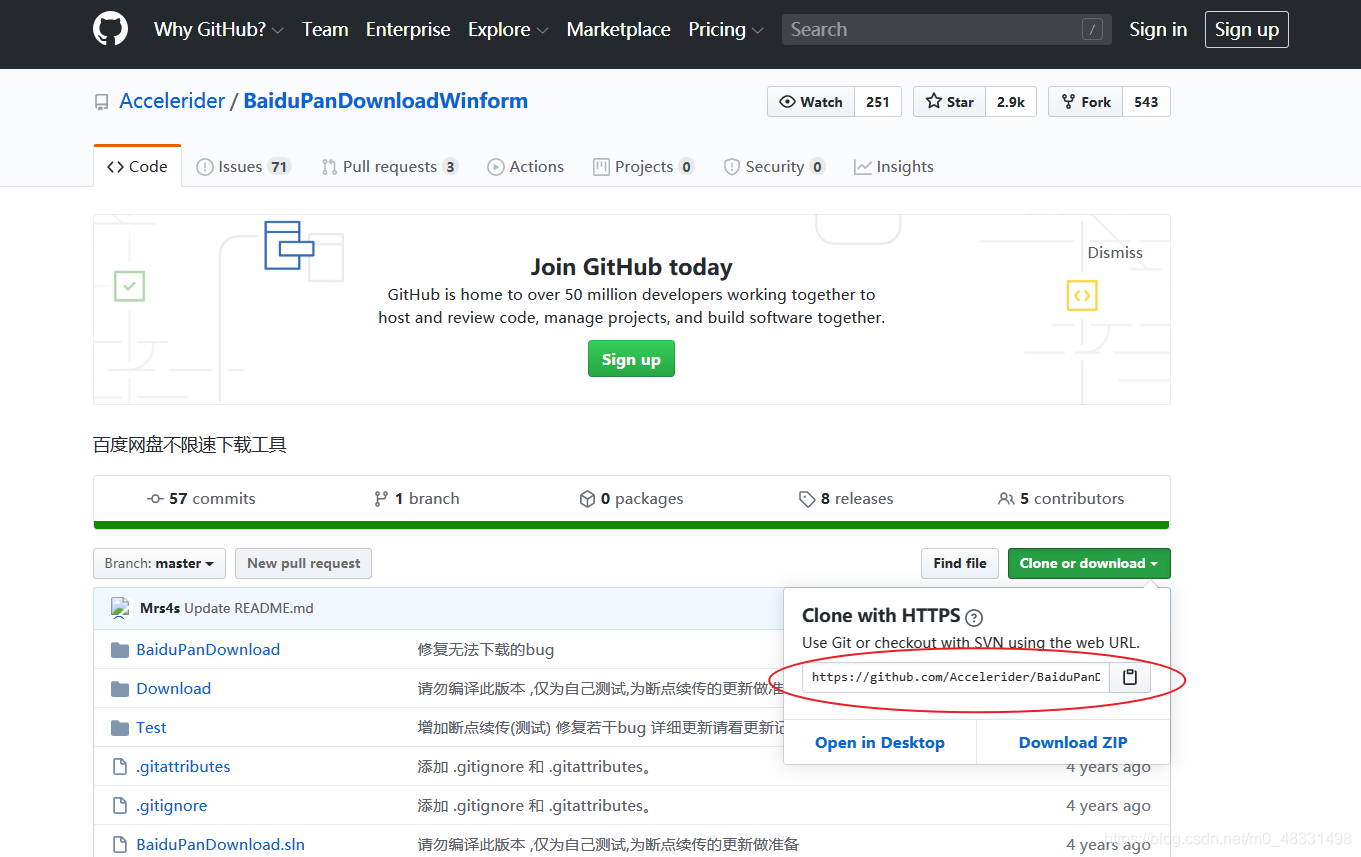The height and width of the screenshot is (857, 1361).
Task: Click Open in Desktop
Action: pos(880,742)
